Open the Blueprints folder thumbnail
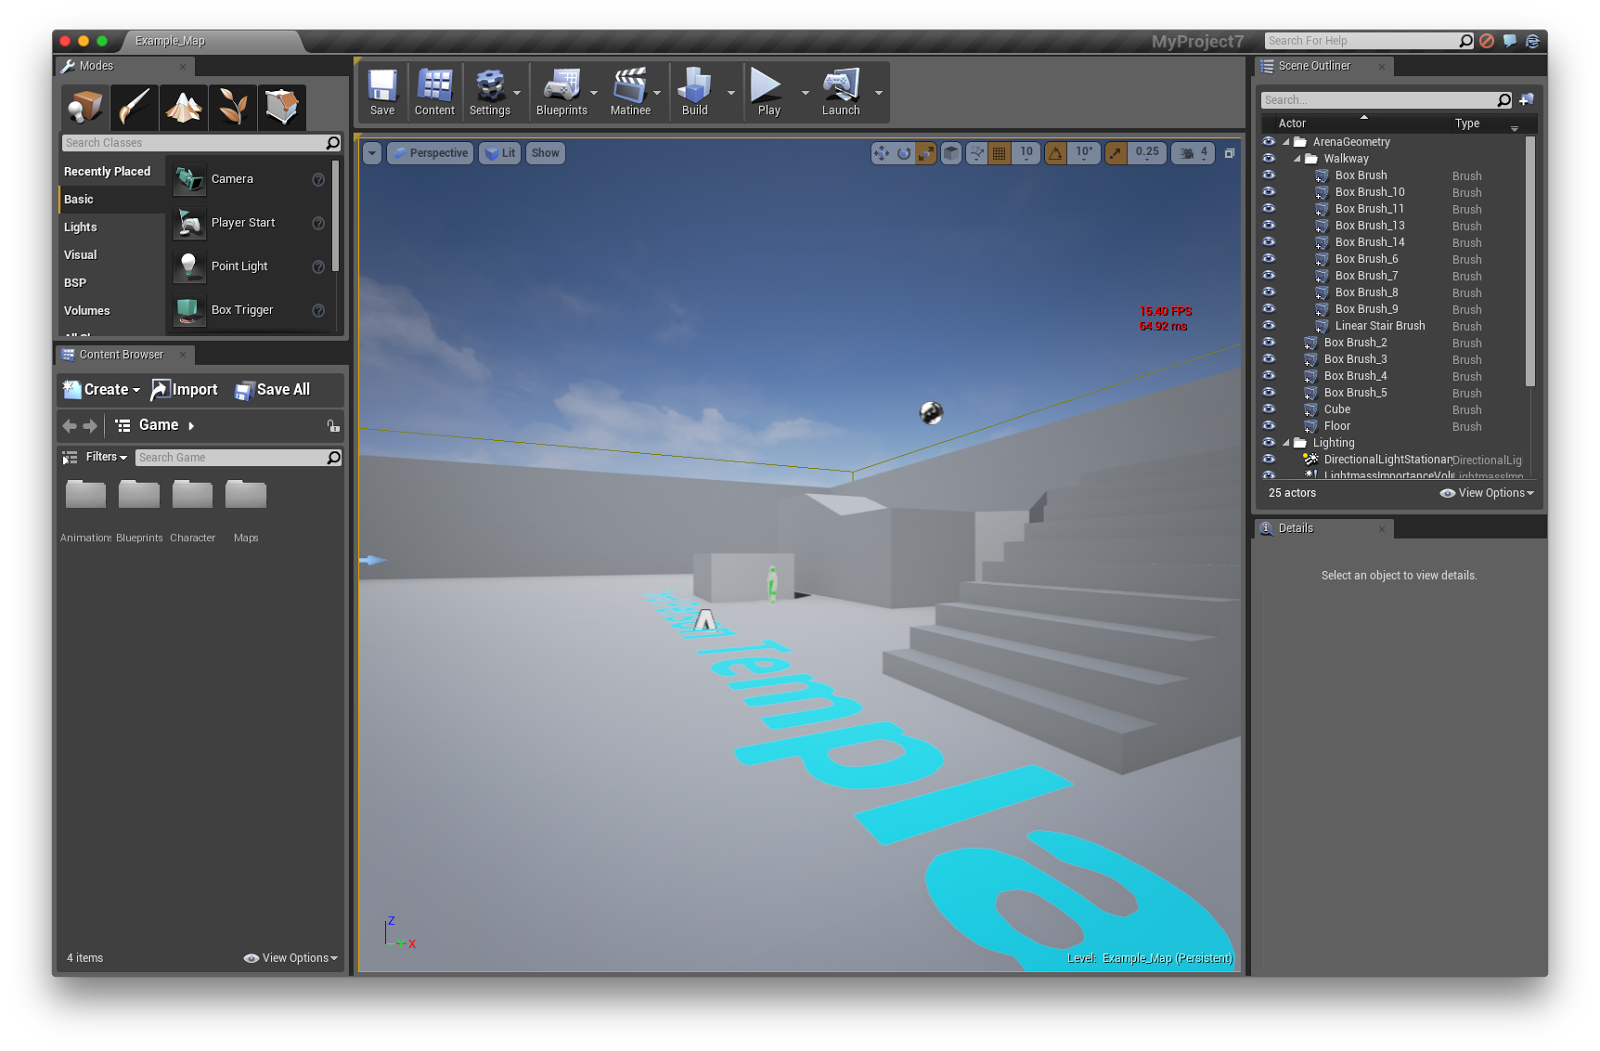Screen dimensions: 1600x1051 click(x=139, y=494)
